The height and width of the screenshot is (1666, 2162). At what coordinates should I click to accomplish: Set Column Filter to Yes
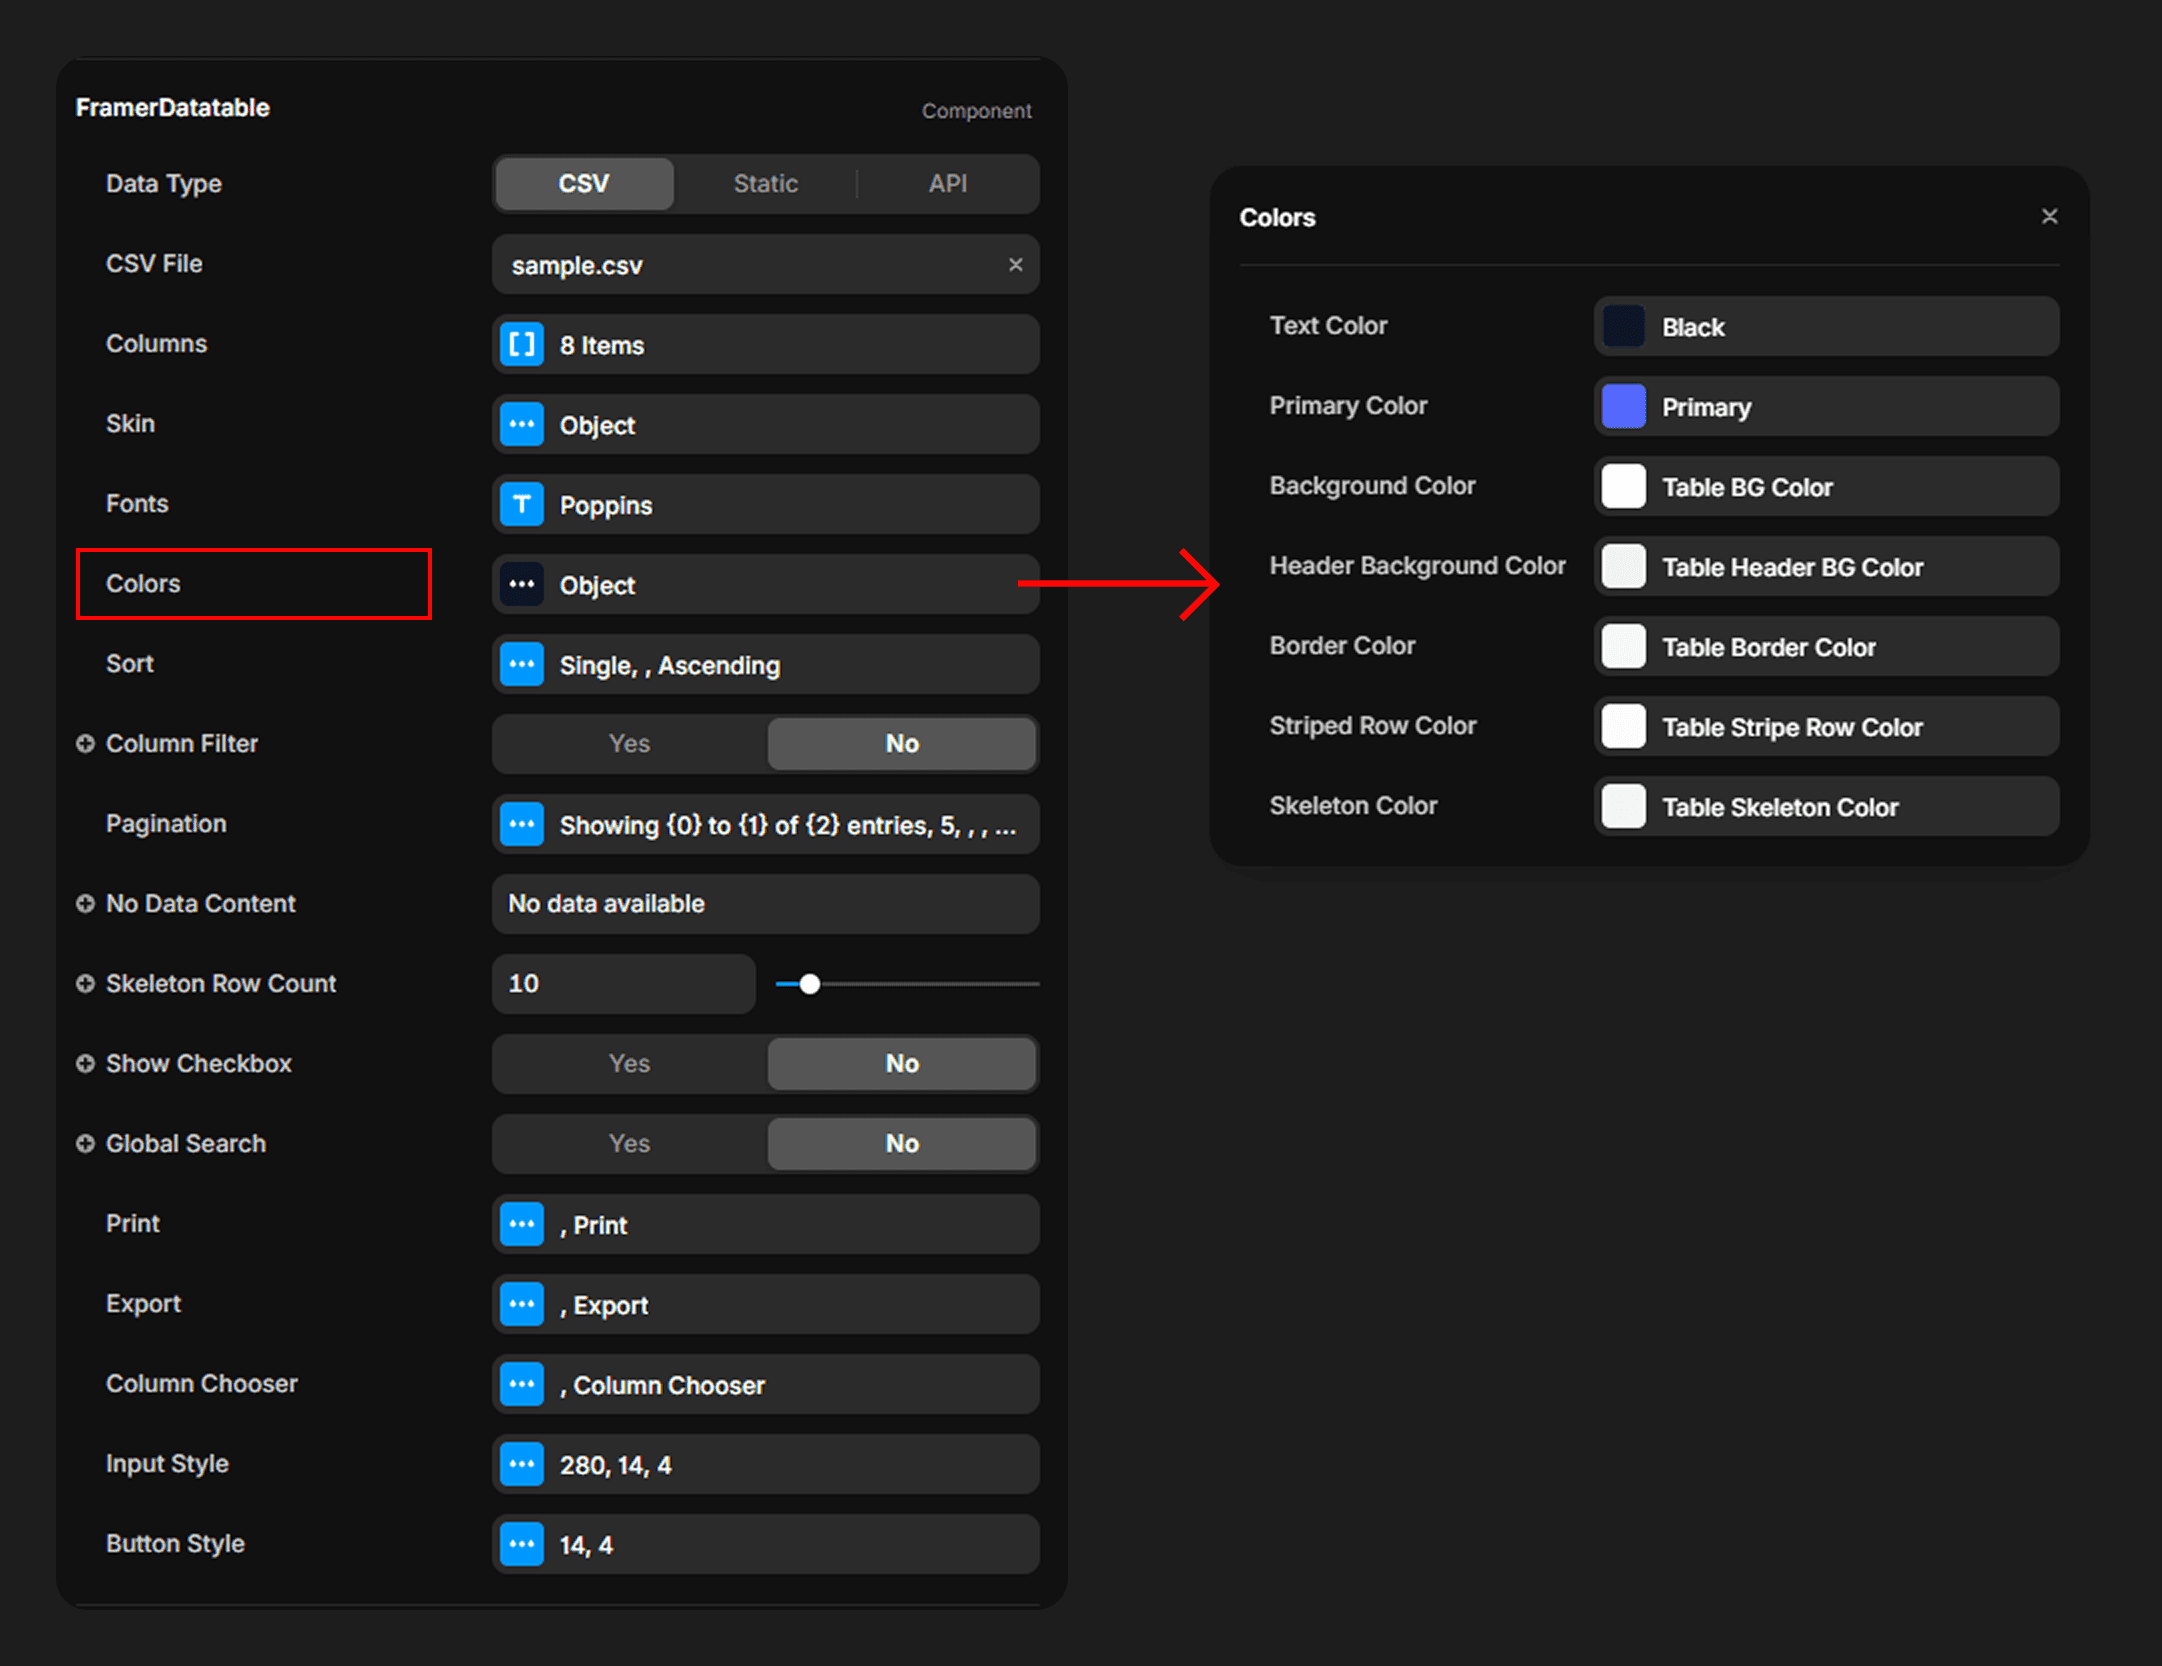[x=629, y=744]
